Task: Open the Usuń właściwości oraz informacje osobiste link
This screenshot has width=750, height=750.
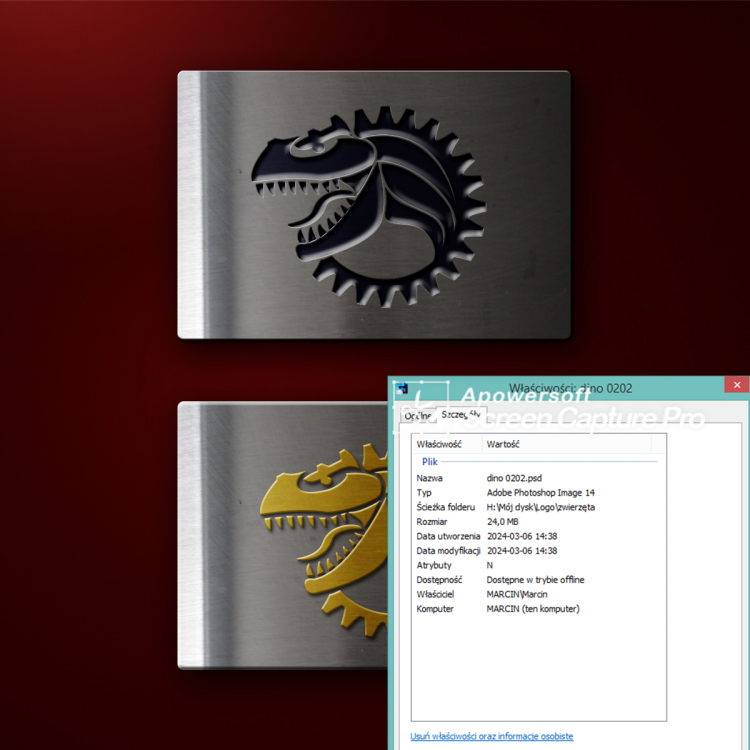Action: [x=492, y=736]
